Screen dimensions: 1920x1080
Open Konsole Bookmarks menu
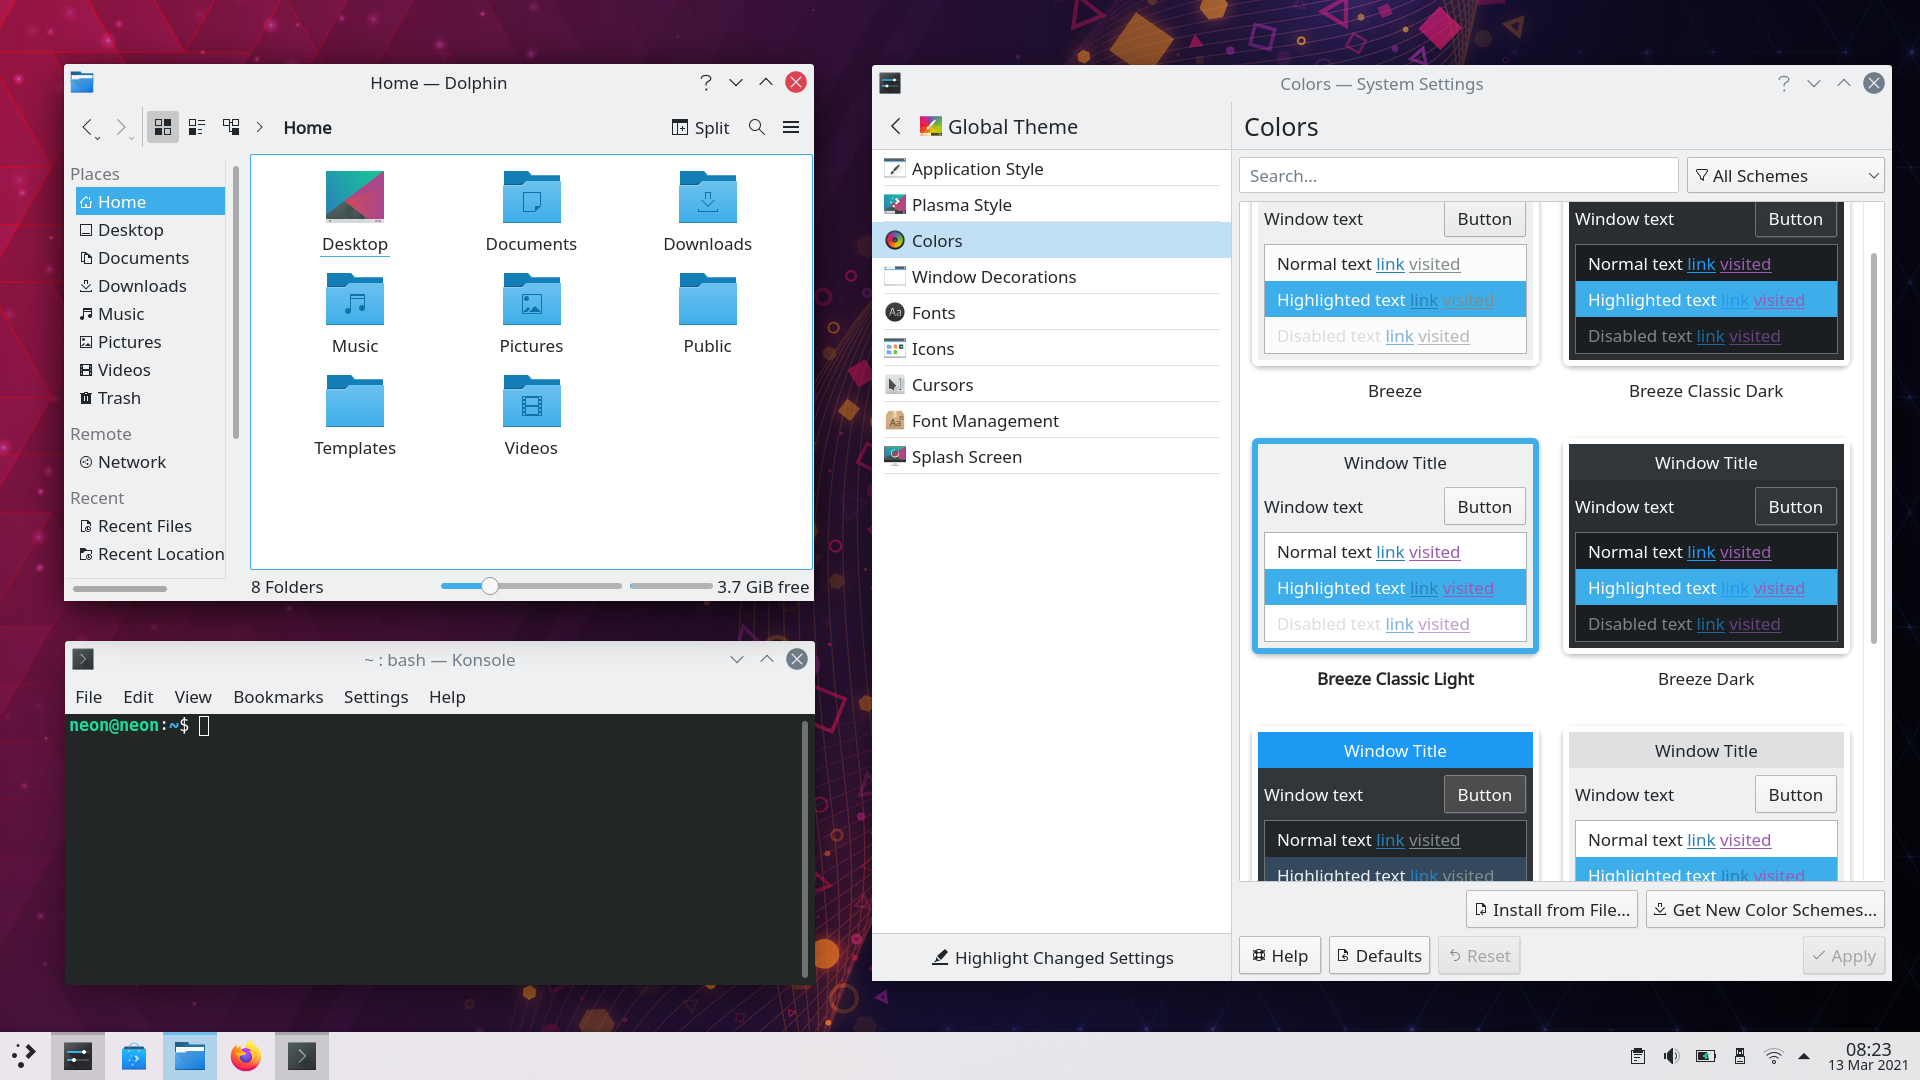pos(278,697)
